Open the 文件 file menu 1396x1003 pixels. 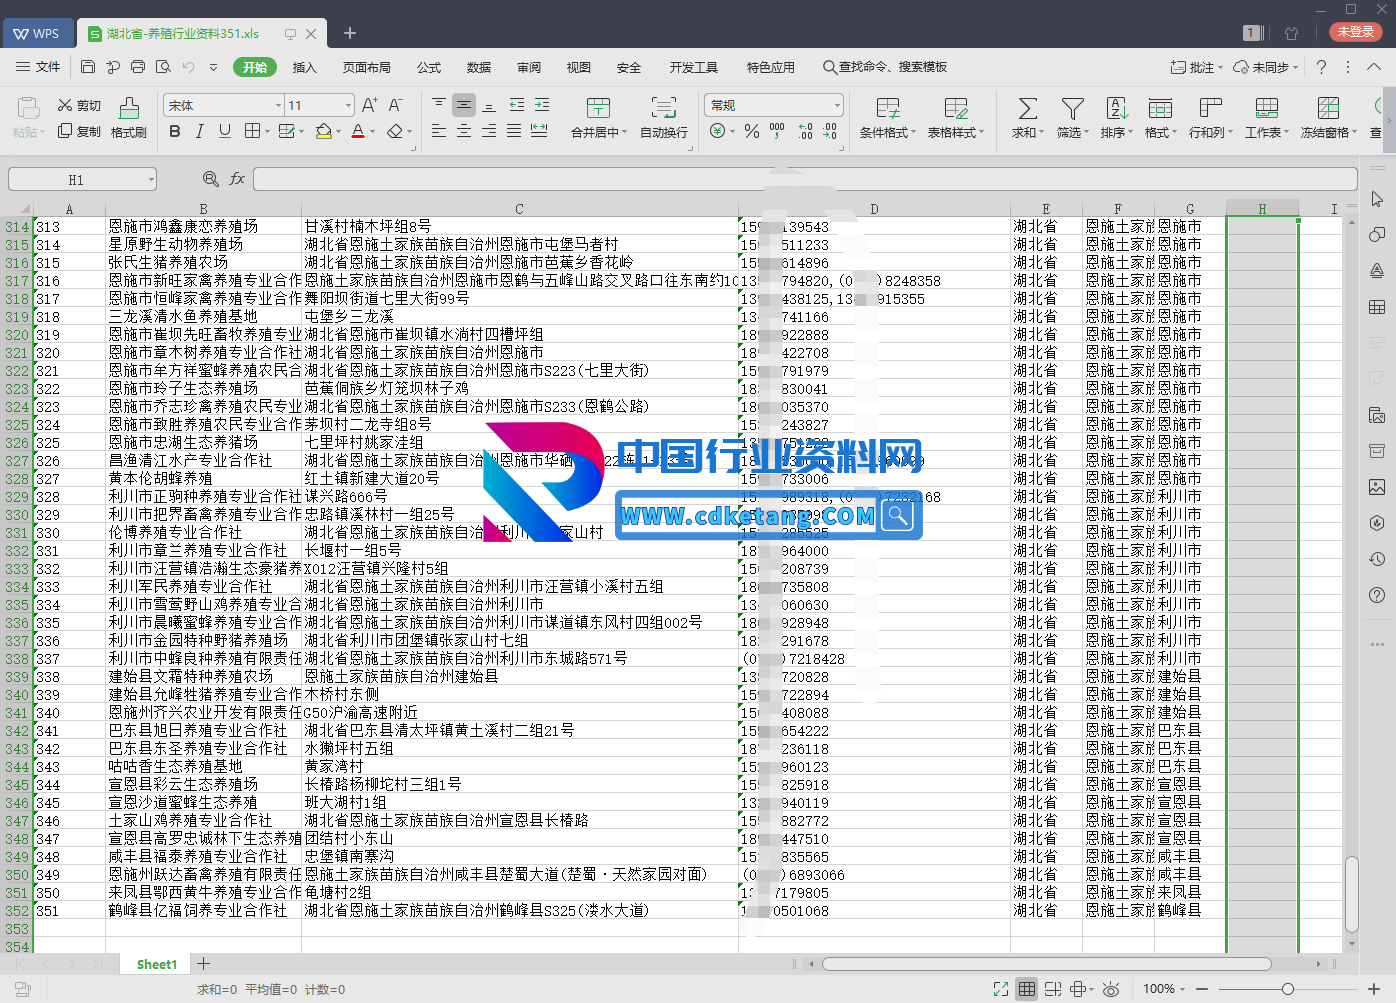(38, 67)
